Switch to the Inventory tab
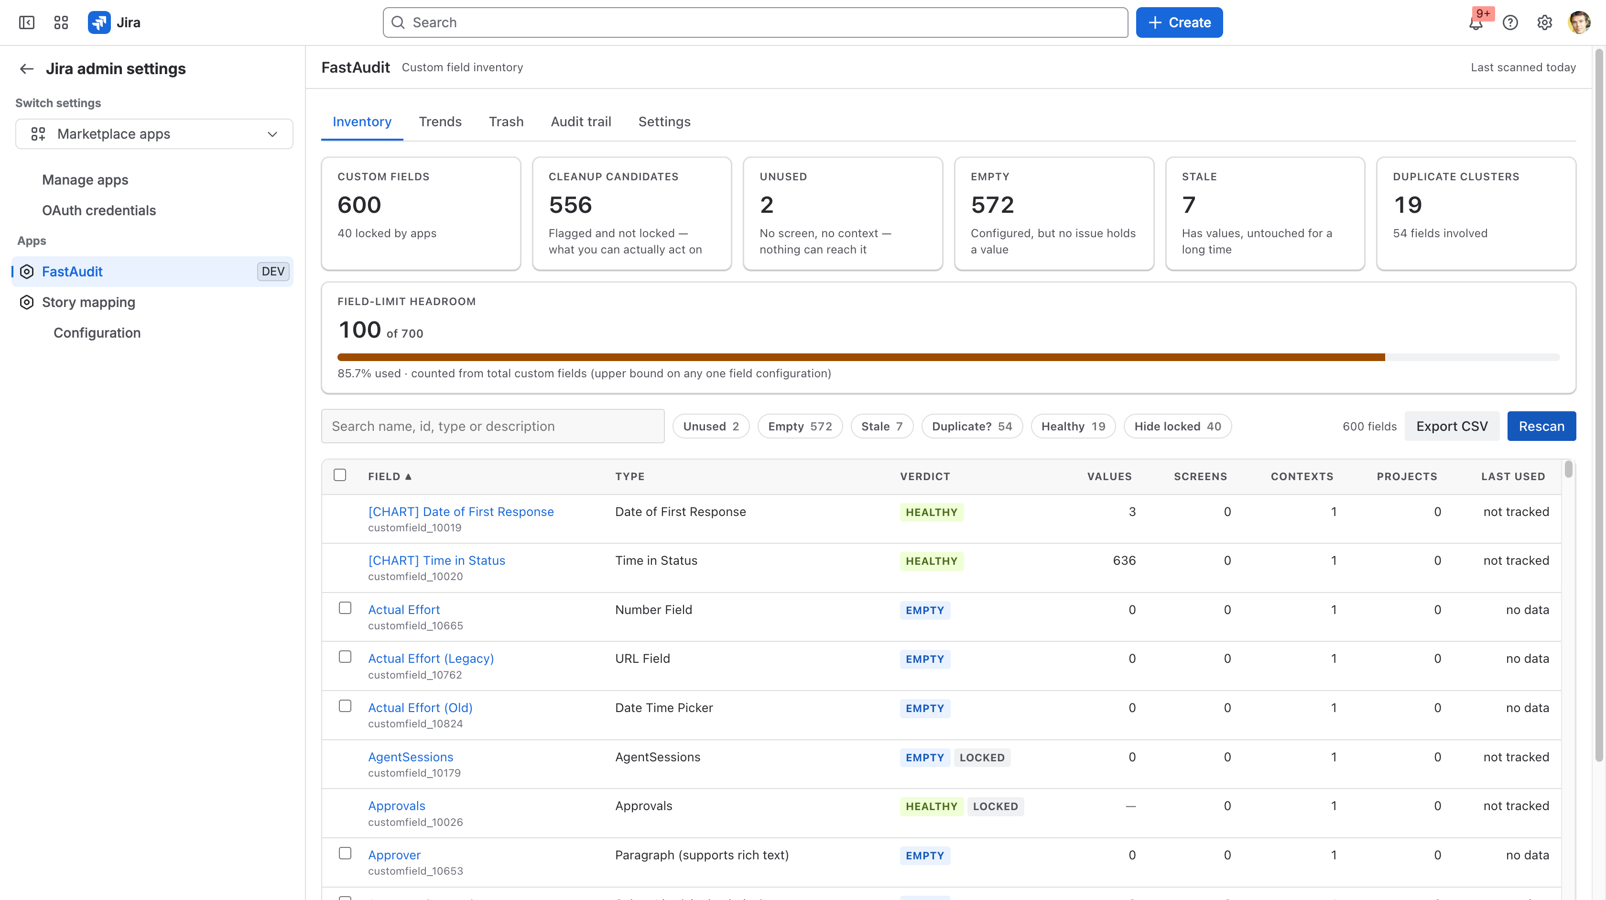The width and height of the screenshot is (1606, 900). [362, 122]
